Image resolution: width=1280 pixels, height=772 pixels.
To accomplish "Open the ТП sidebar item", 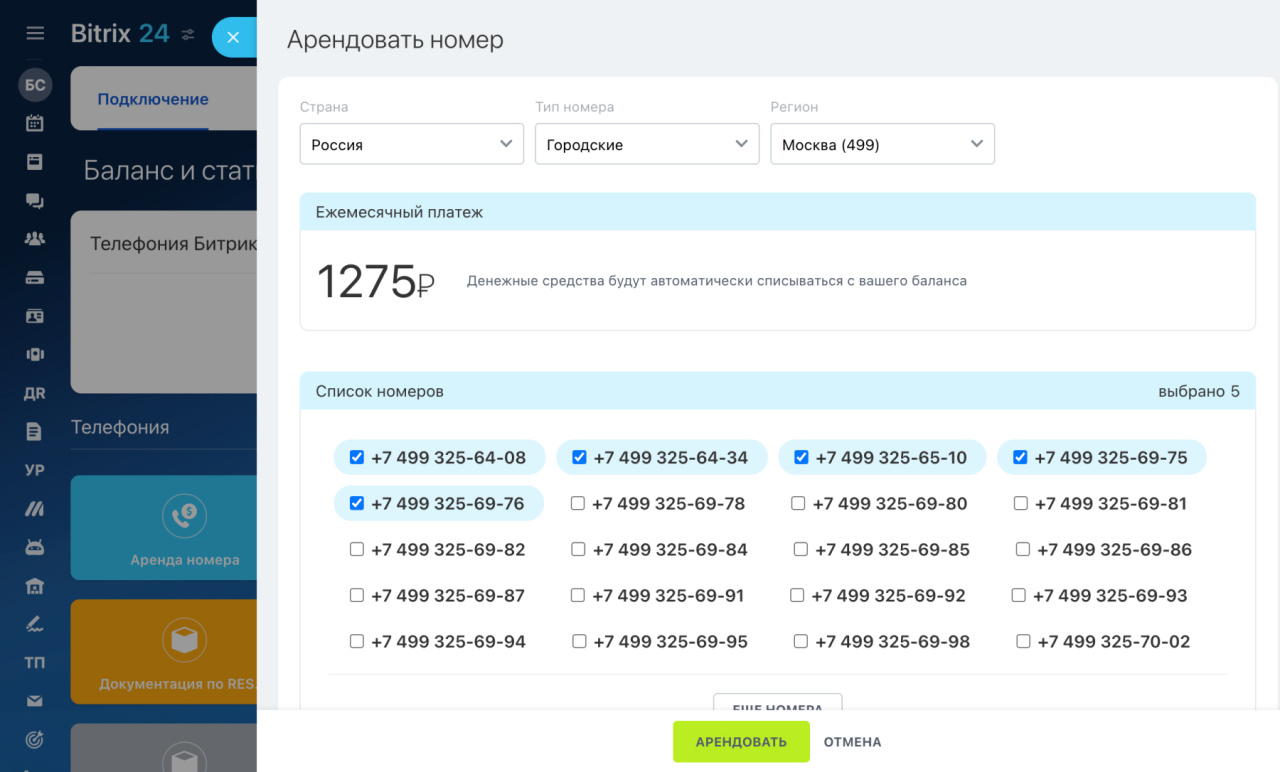I will 35,663.
